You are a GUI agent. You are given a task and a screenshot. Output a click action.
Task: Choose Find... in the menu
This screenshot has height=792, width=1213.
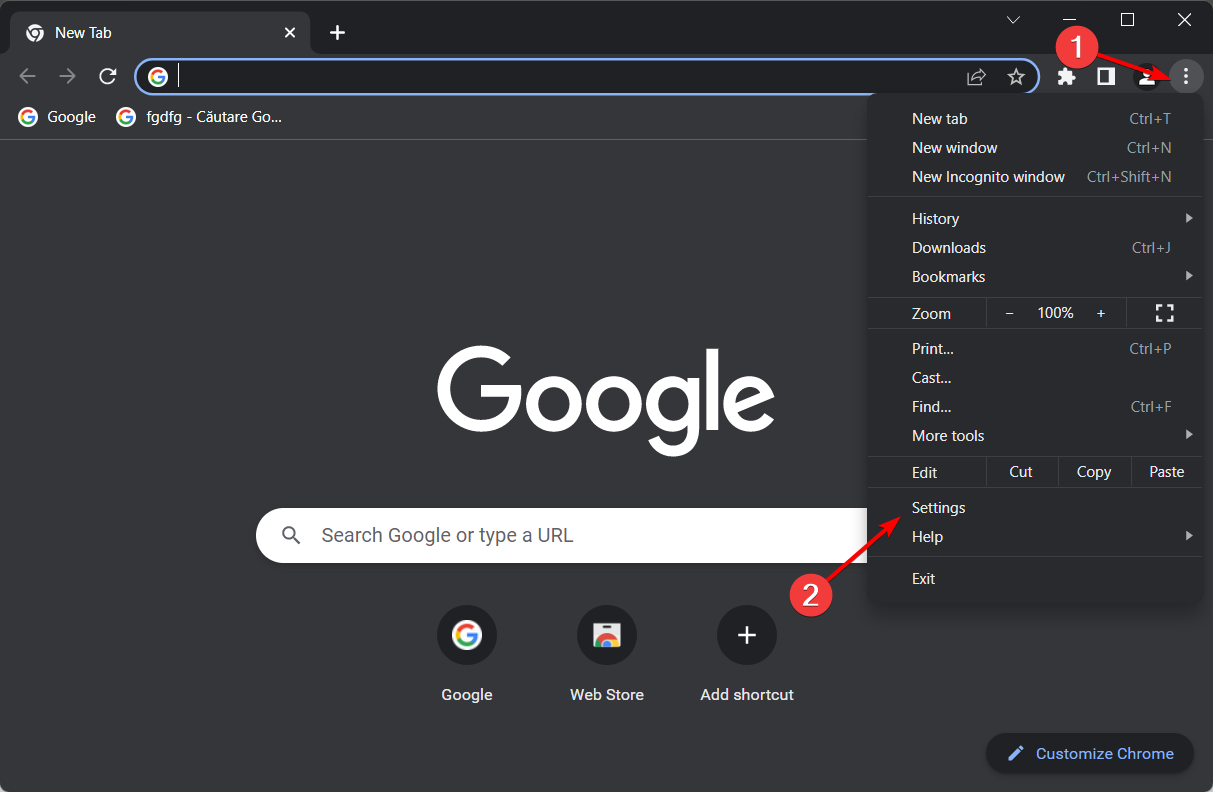1035,407
